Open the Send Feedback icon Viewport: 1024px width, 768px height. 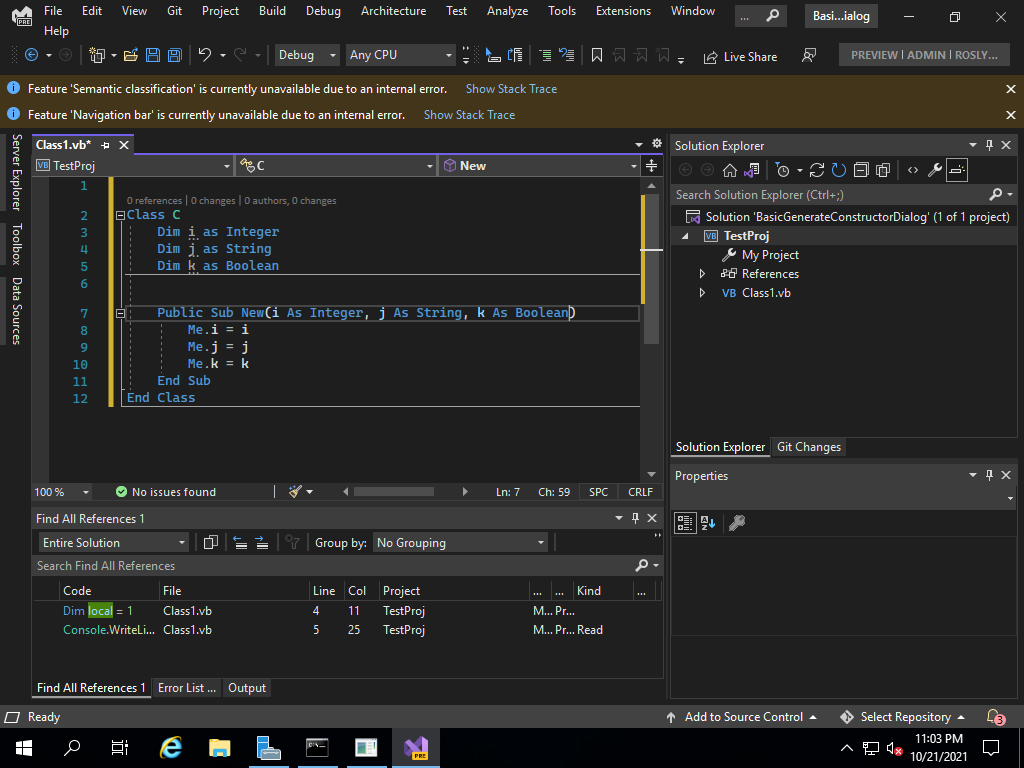tap(808, 56)
